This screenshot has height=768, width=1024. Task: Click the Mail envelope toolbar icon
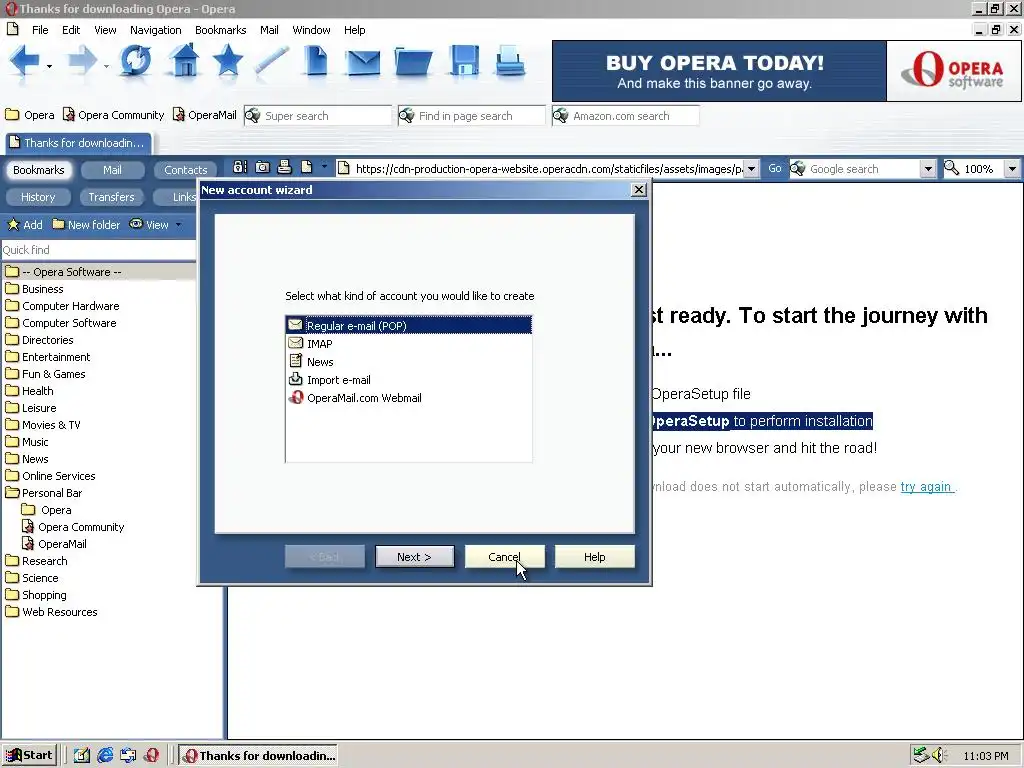click(x=363, y=63)
